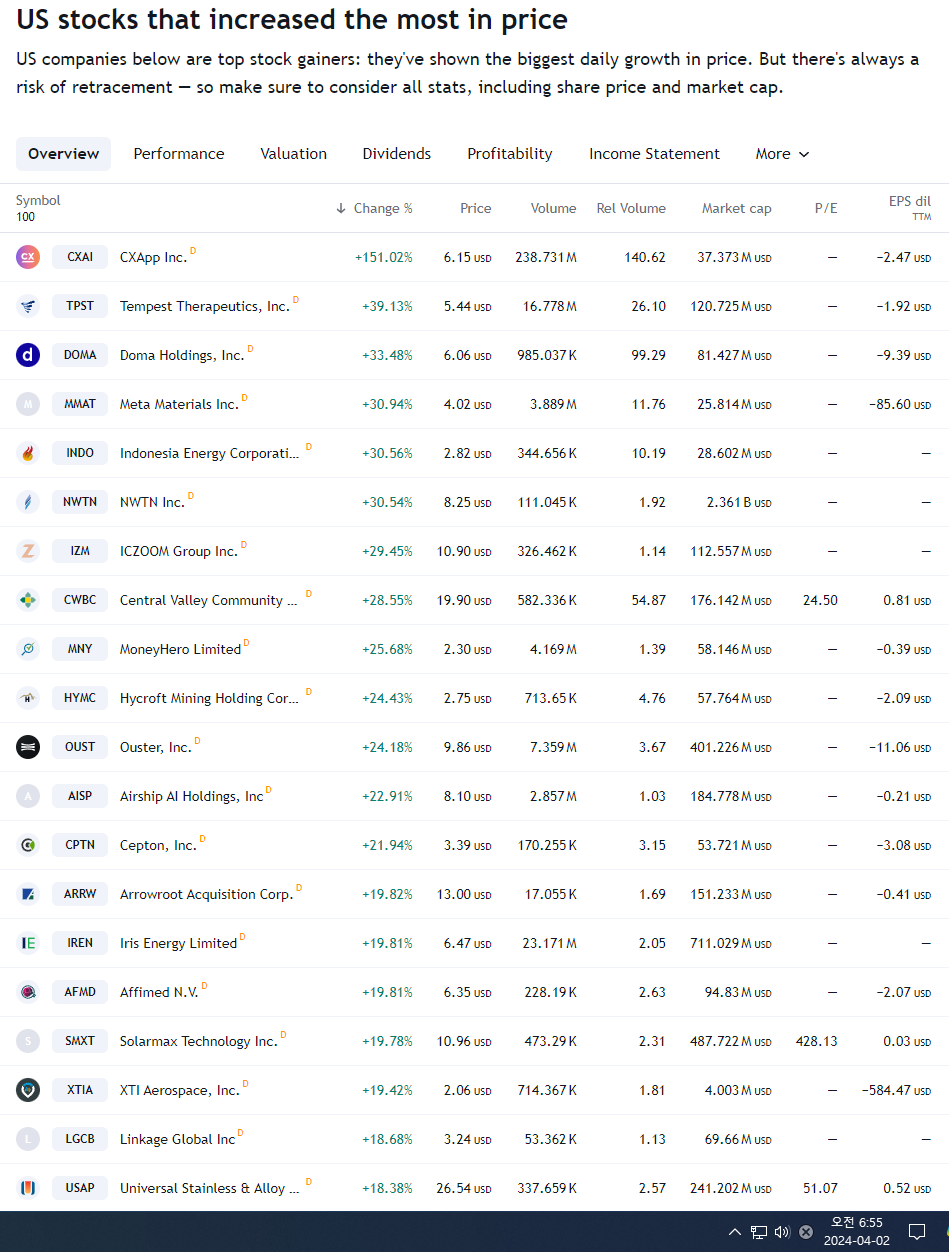Open the NWTN Inc. company link
Screen dimensions: 949x1252
point(152,502)
